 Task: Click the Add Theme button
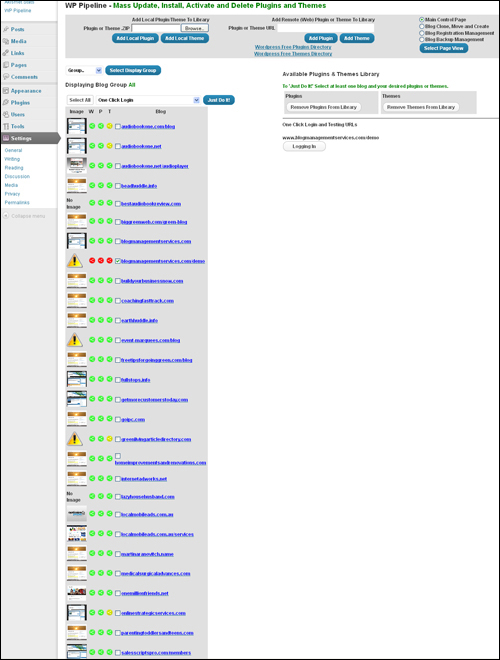357,38
